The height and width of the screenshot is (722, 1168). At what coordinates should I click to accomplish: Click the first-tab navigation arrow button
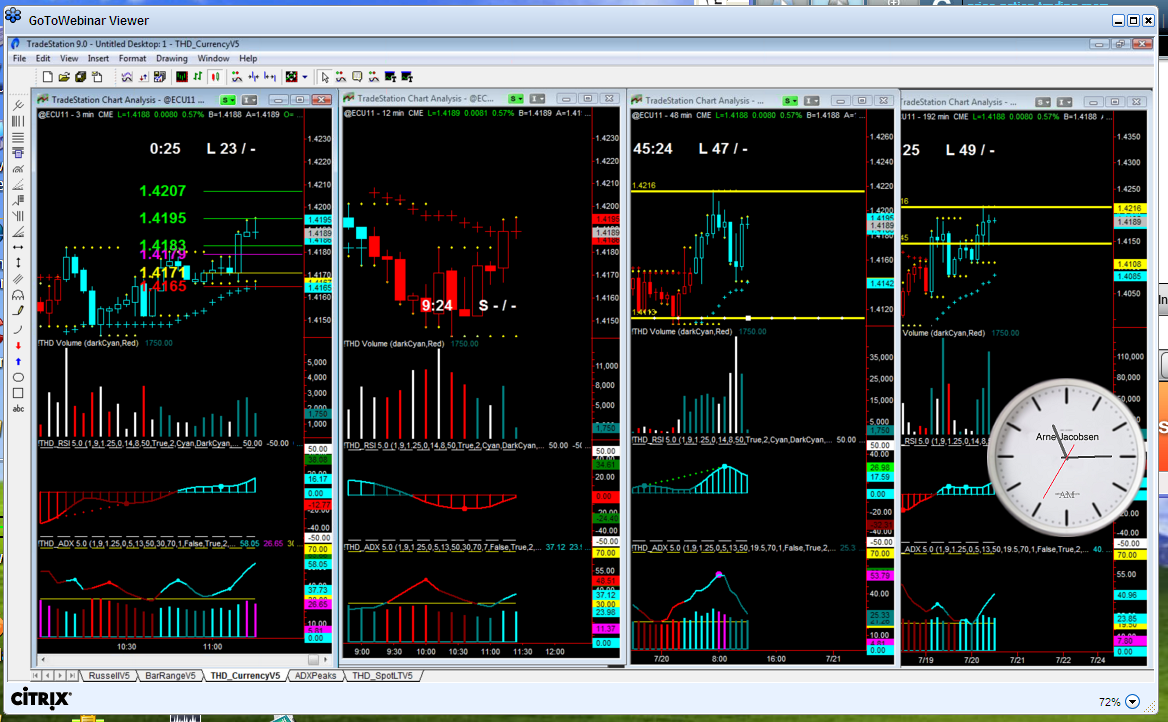[x=35, y=676]
